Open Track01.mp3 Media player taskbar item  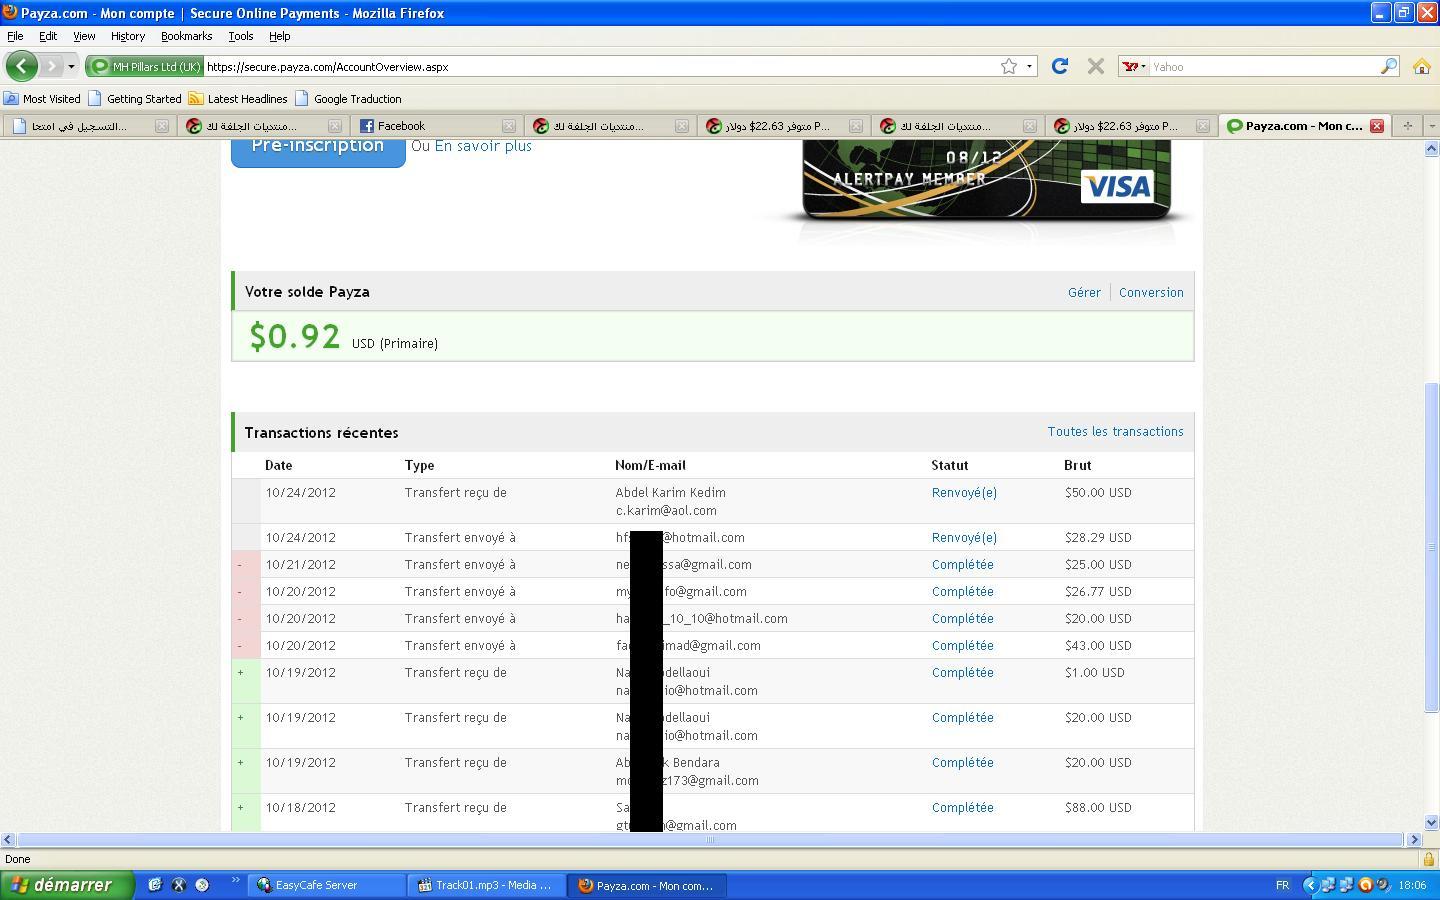486,885
